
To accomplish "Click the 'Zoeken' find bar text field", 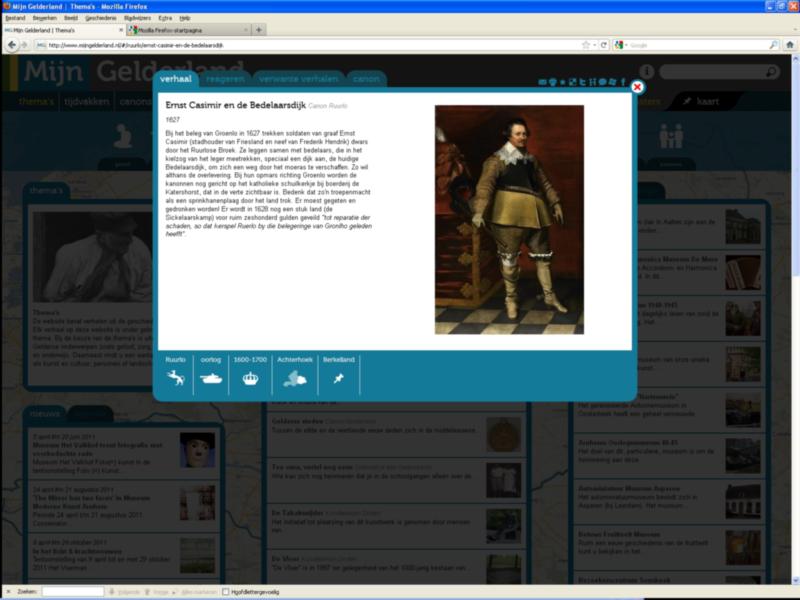I will pyautogui.click(x=73, y=592).
